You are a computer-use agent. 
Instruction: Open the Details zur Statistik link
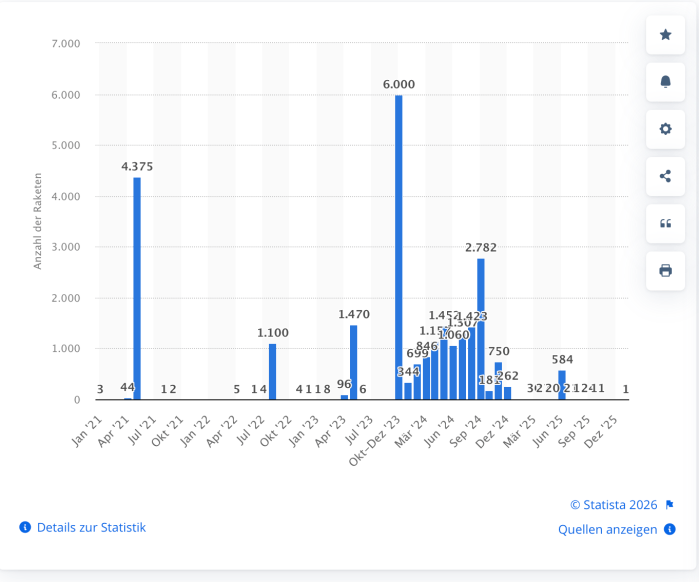91,527
